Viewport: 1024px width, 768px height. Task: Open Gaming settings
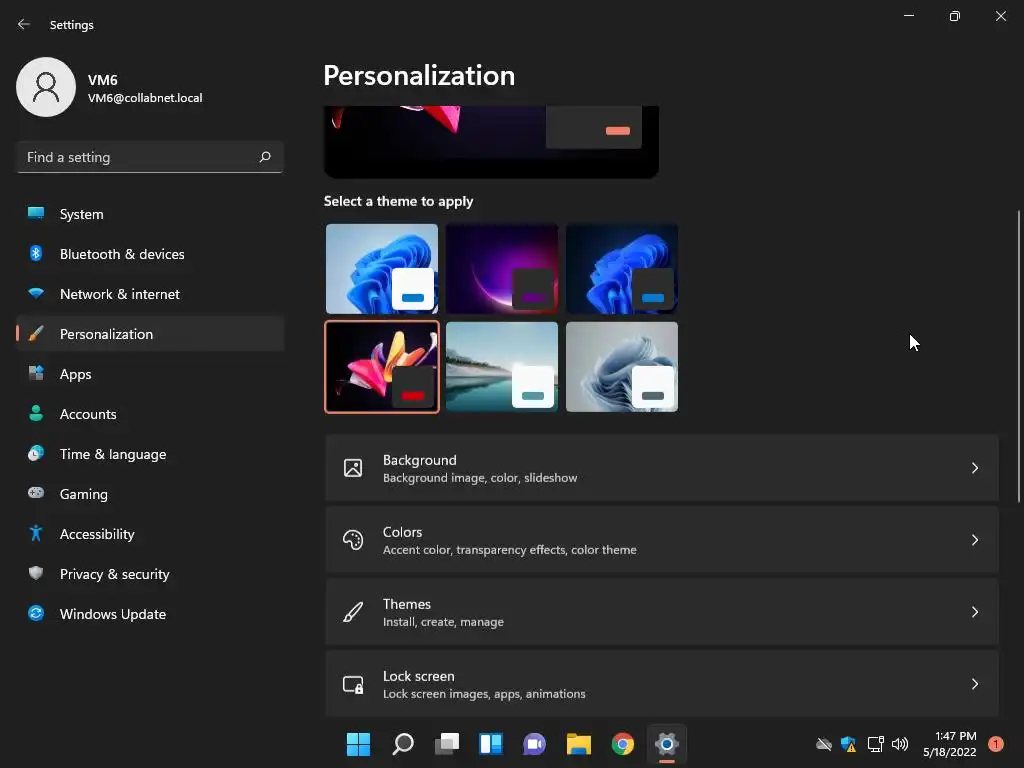[x=150, y=494]
